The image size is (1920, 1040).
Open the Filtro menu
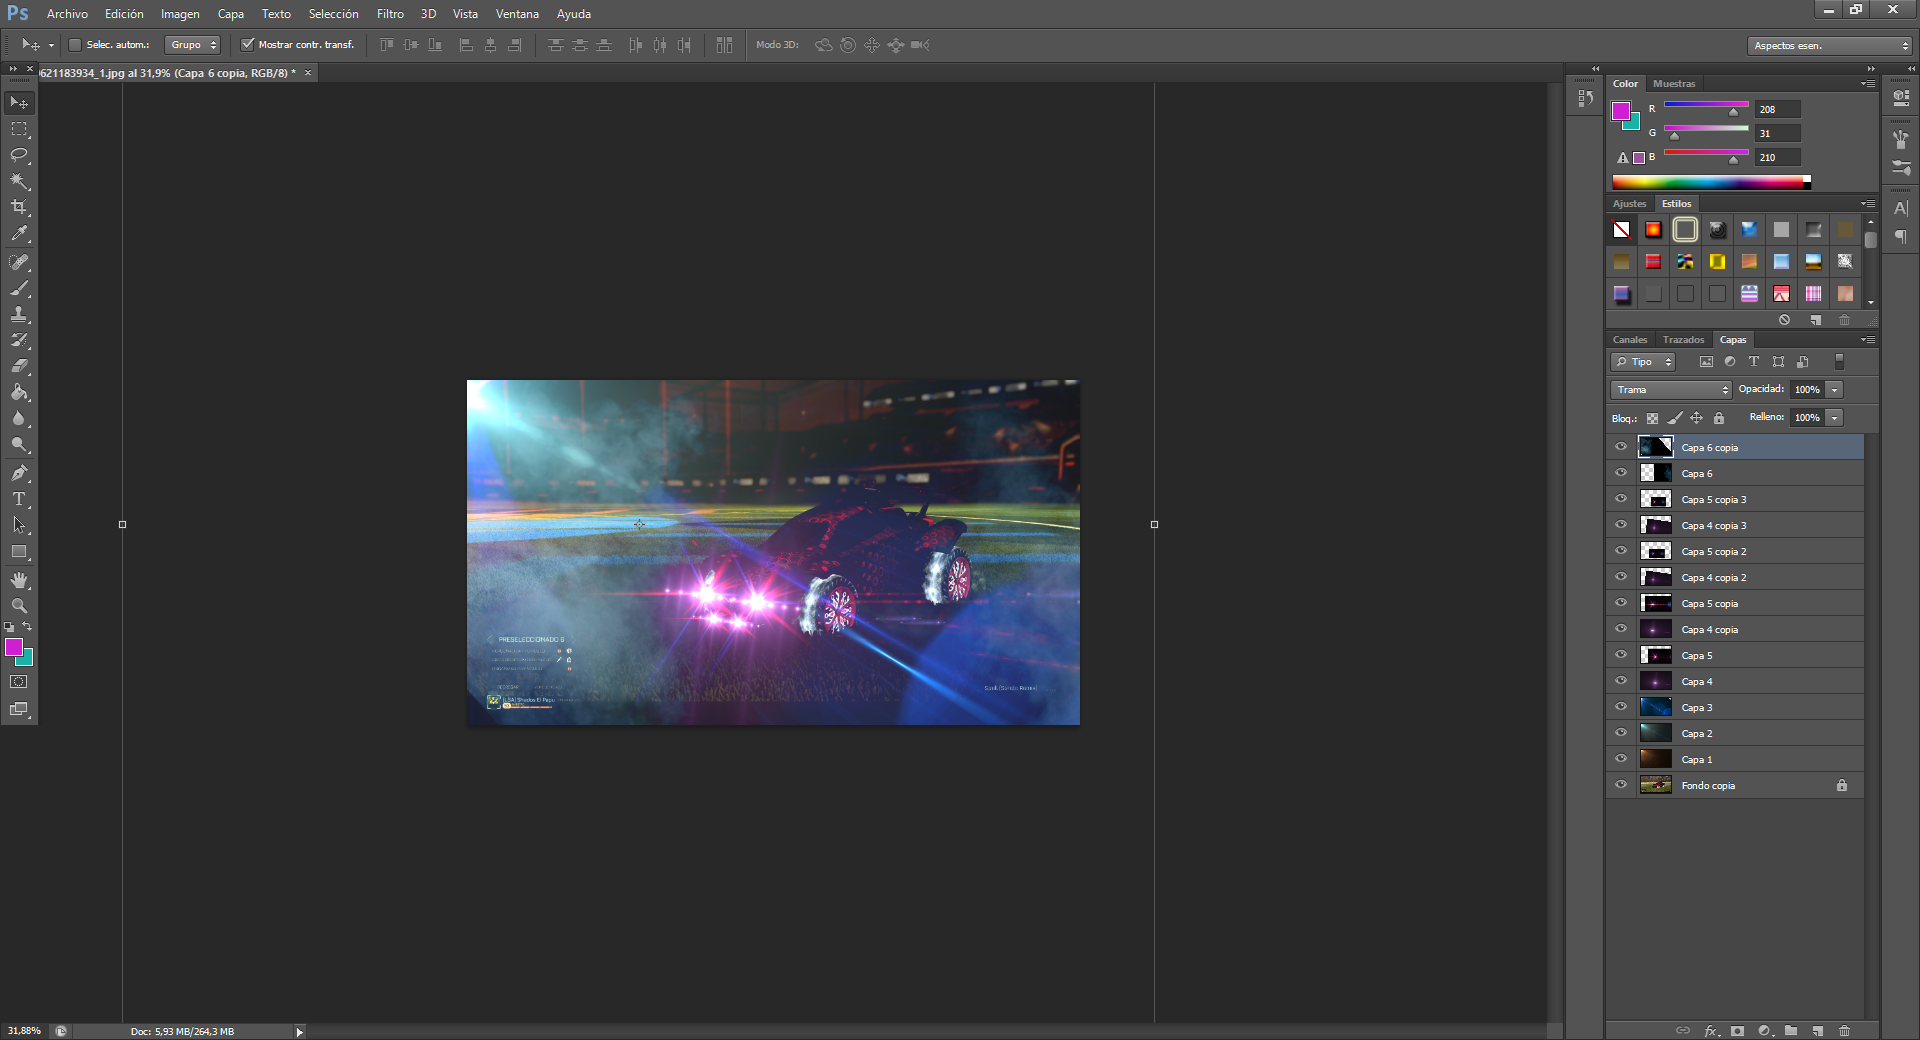coord(390,14)
